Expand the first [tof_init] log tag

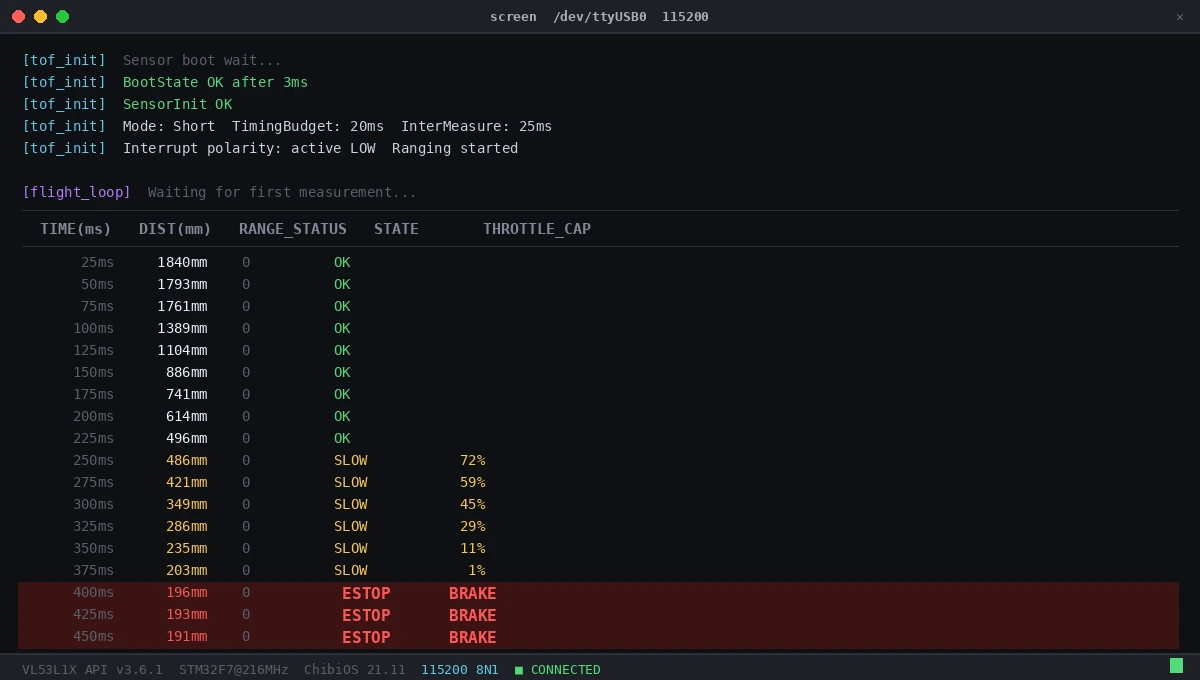[x=64, y=60]
